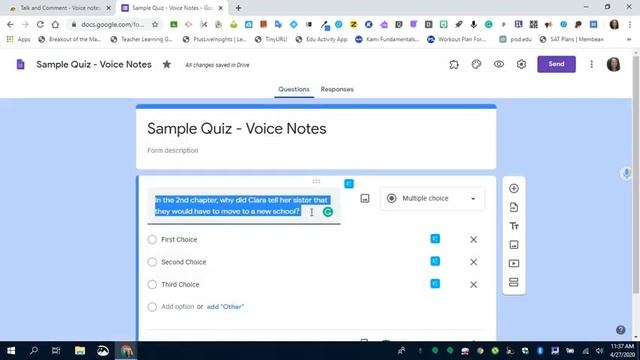
Task: Open the Apps bookmark shortcut
Action: (x=19, y=39)
